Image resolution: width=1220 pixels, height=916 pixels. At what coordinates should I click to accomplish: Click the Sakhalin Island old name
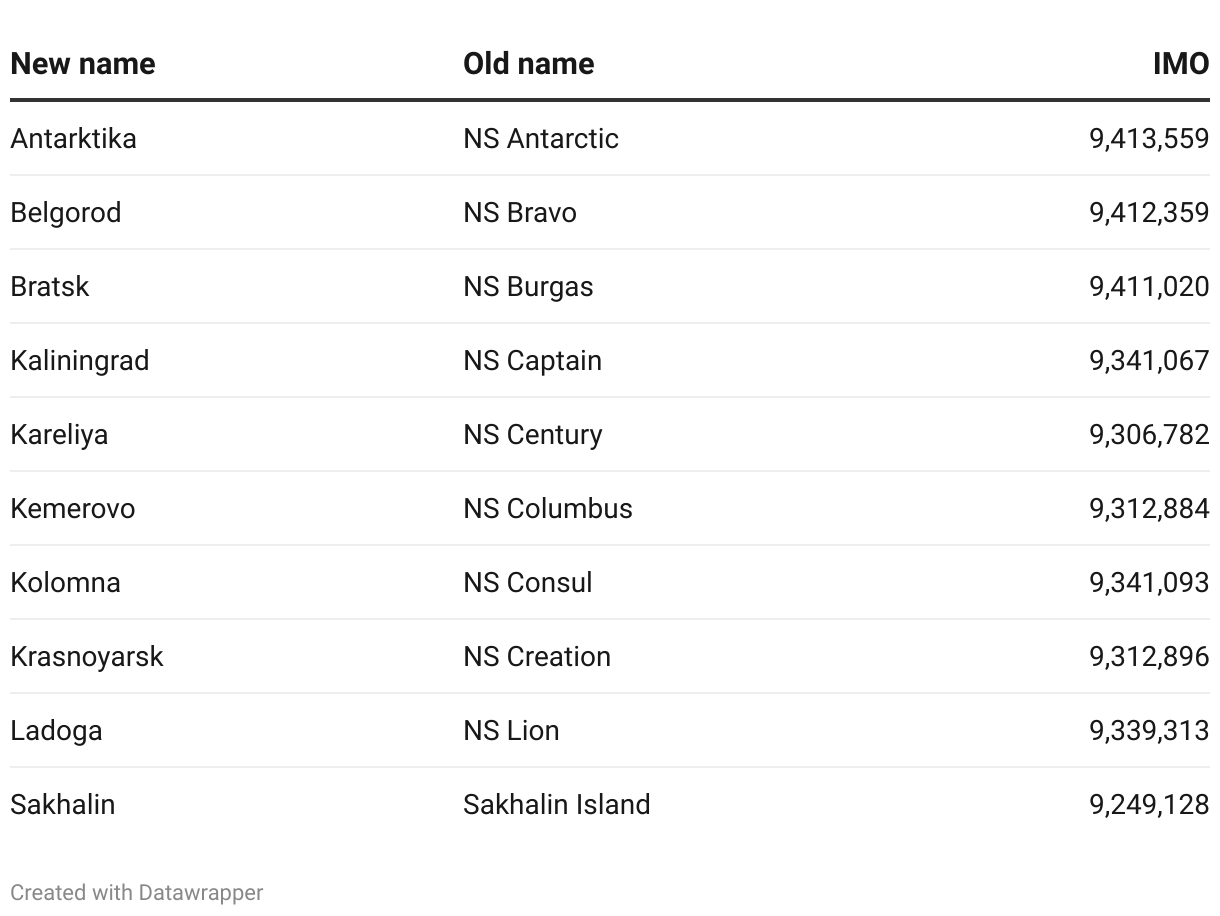click(557, 804)
